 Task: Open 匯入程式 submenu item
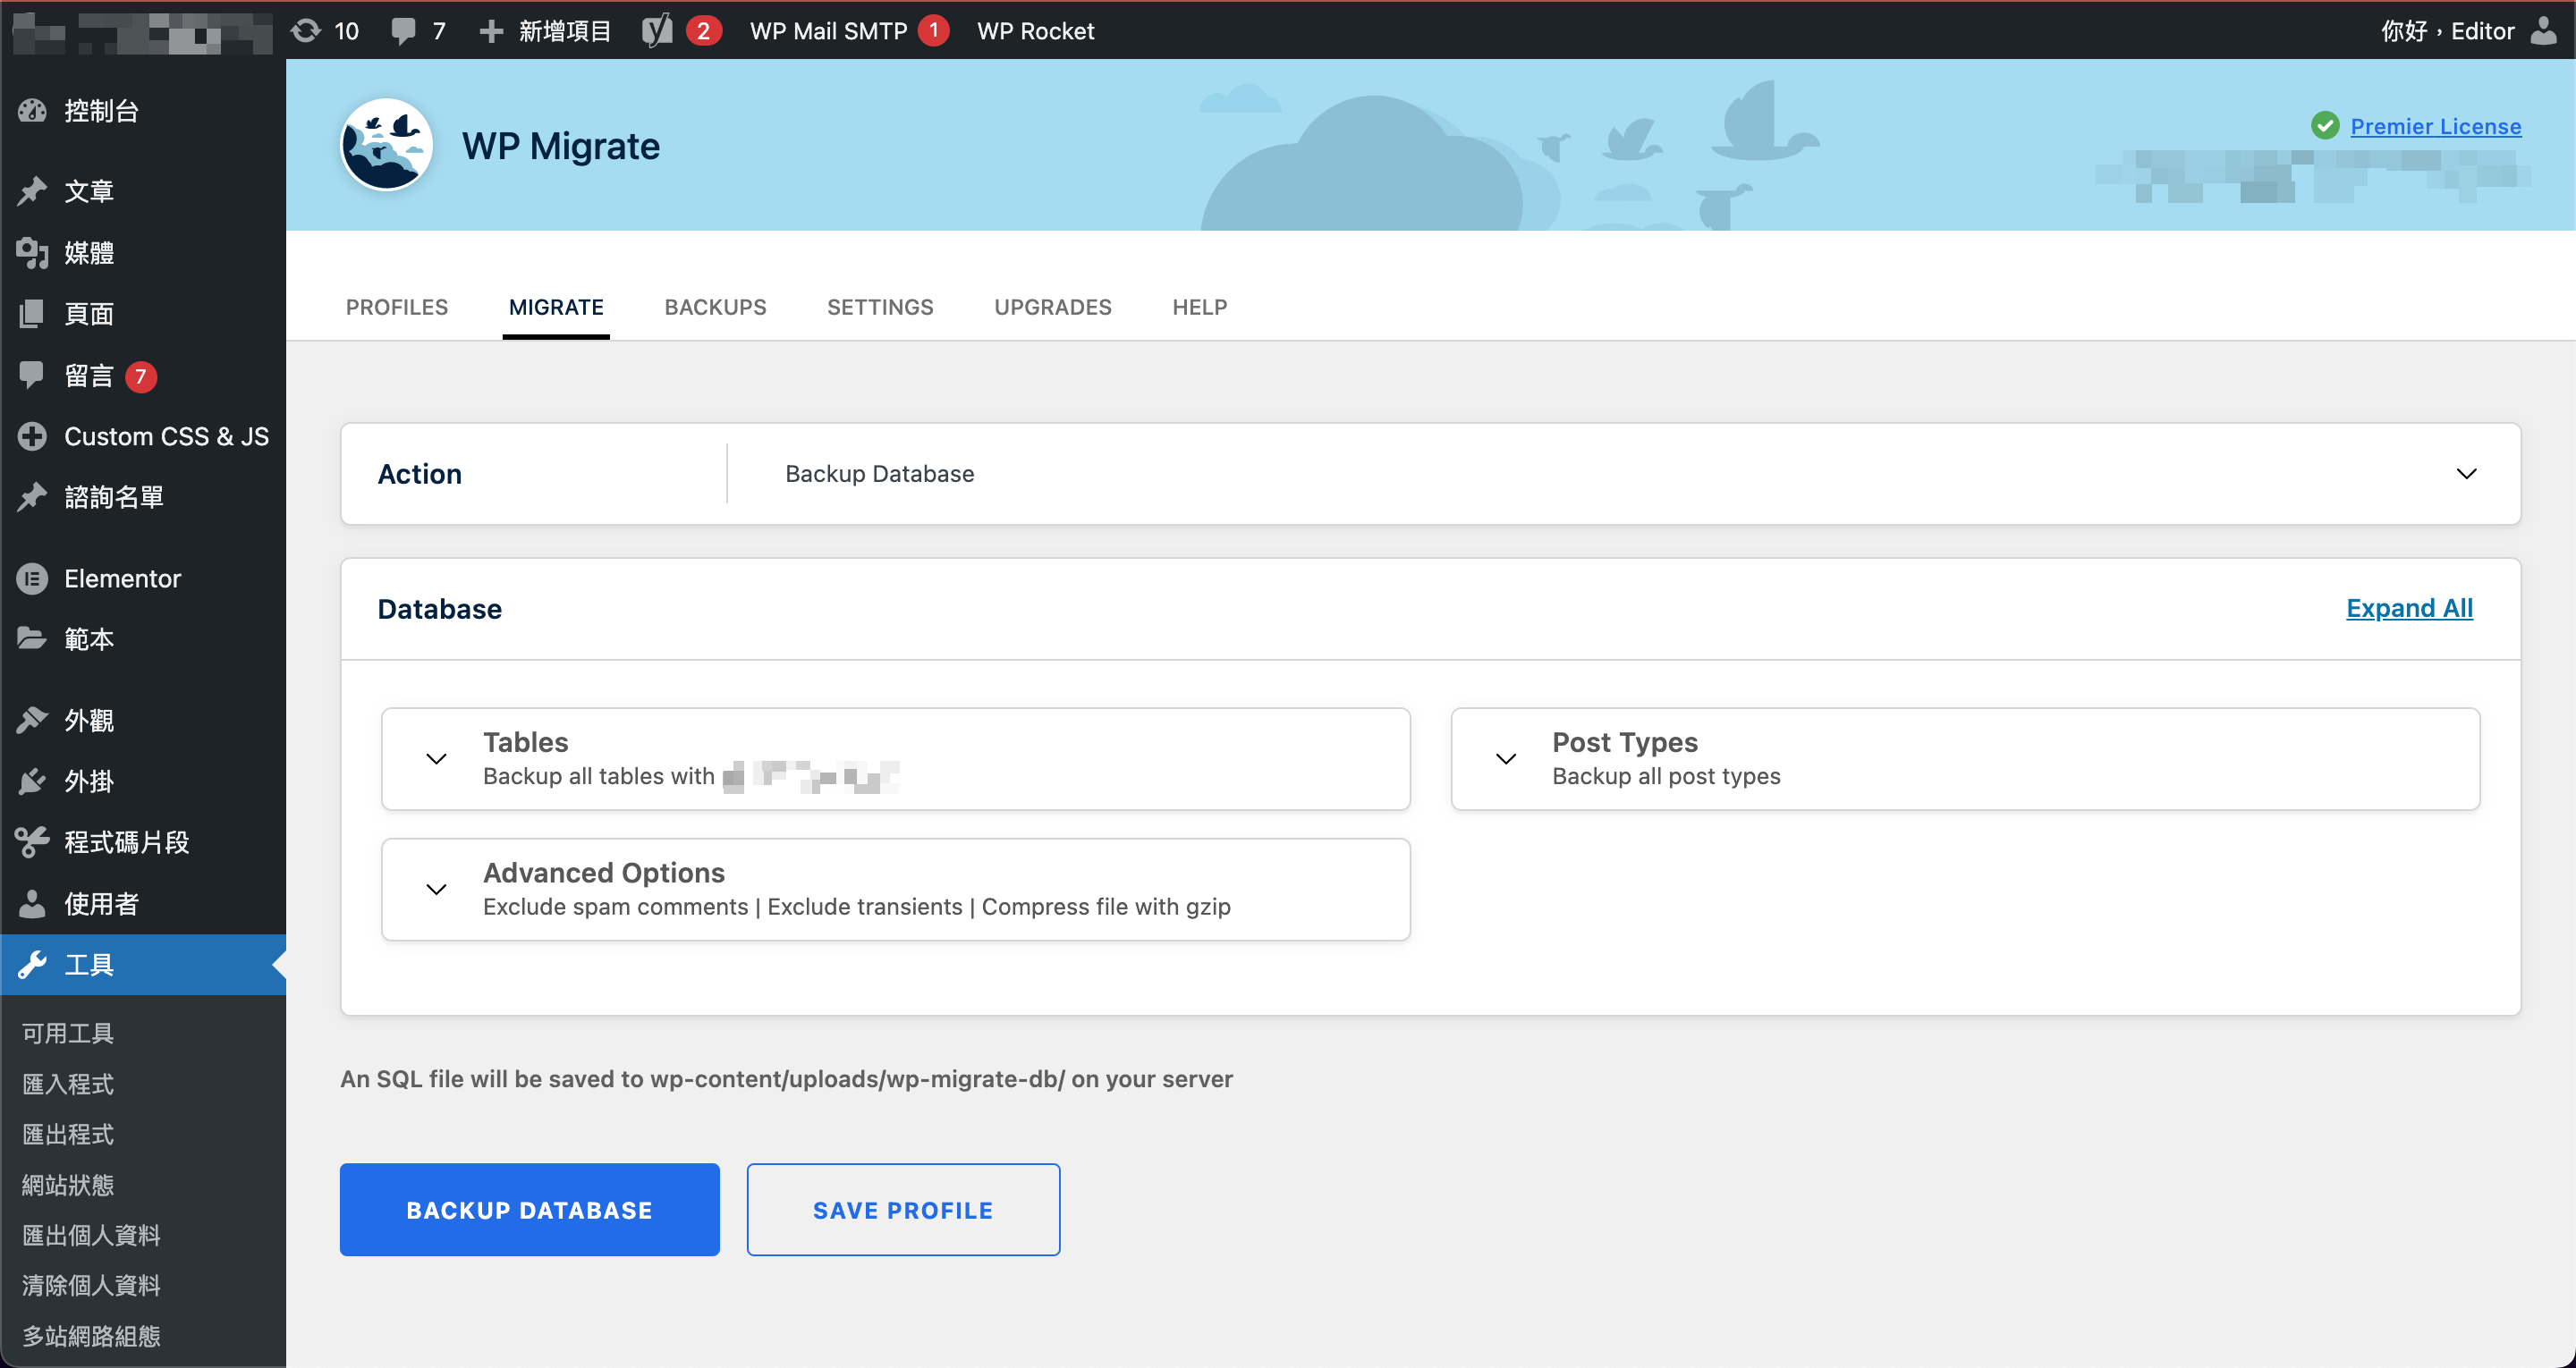point(68,1084)
